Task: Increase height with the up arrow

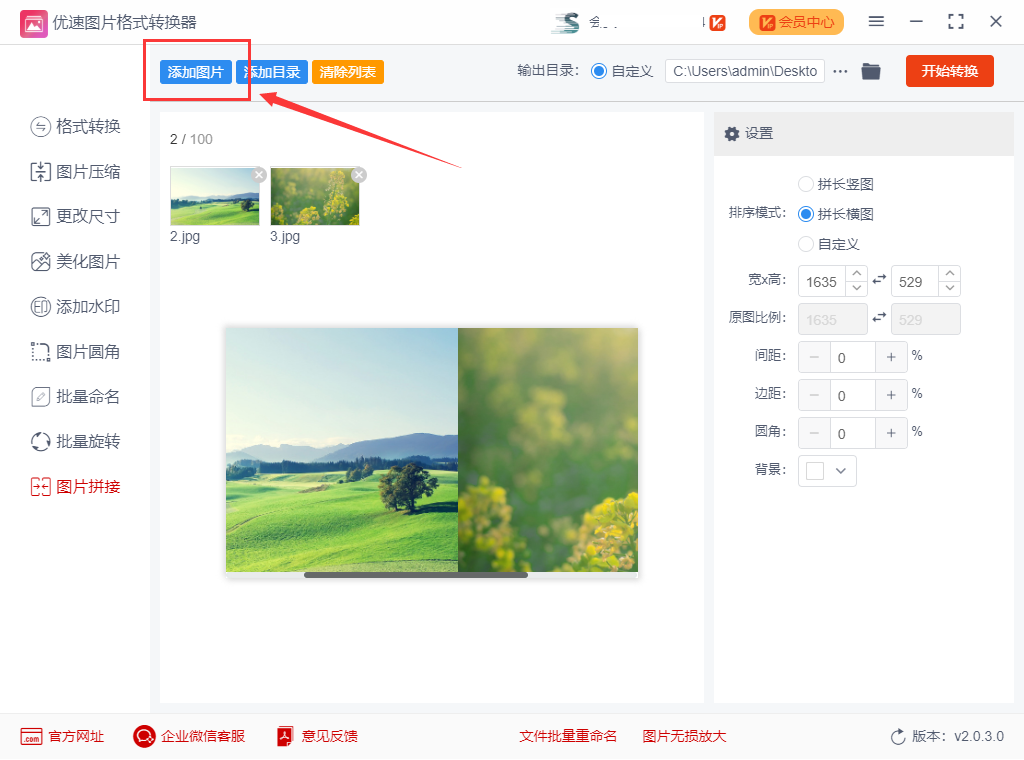Action: click(x=950, y=274)
